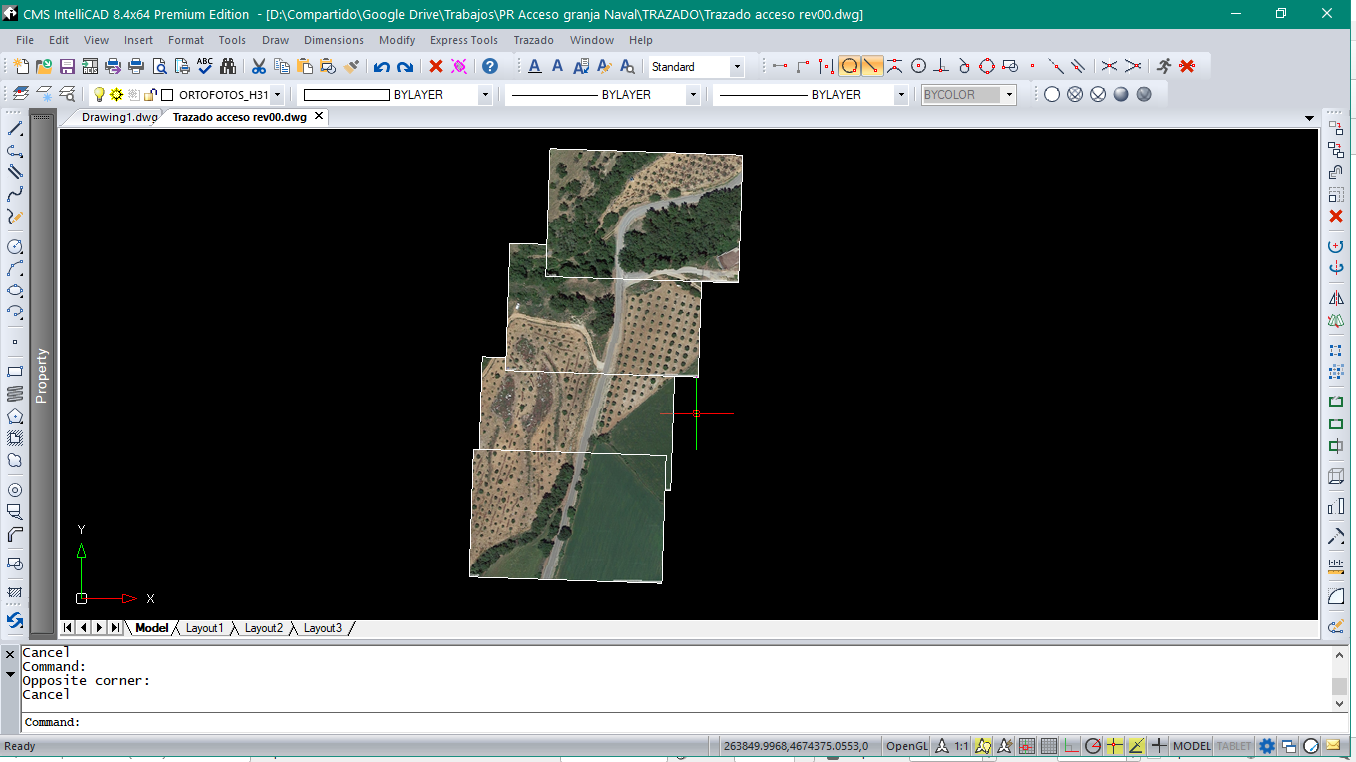Expand the Property side panel
This screenshot has height=762, width=1356.
(x=42, y=375)
